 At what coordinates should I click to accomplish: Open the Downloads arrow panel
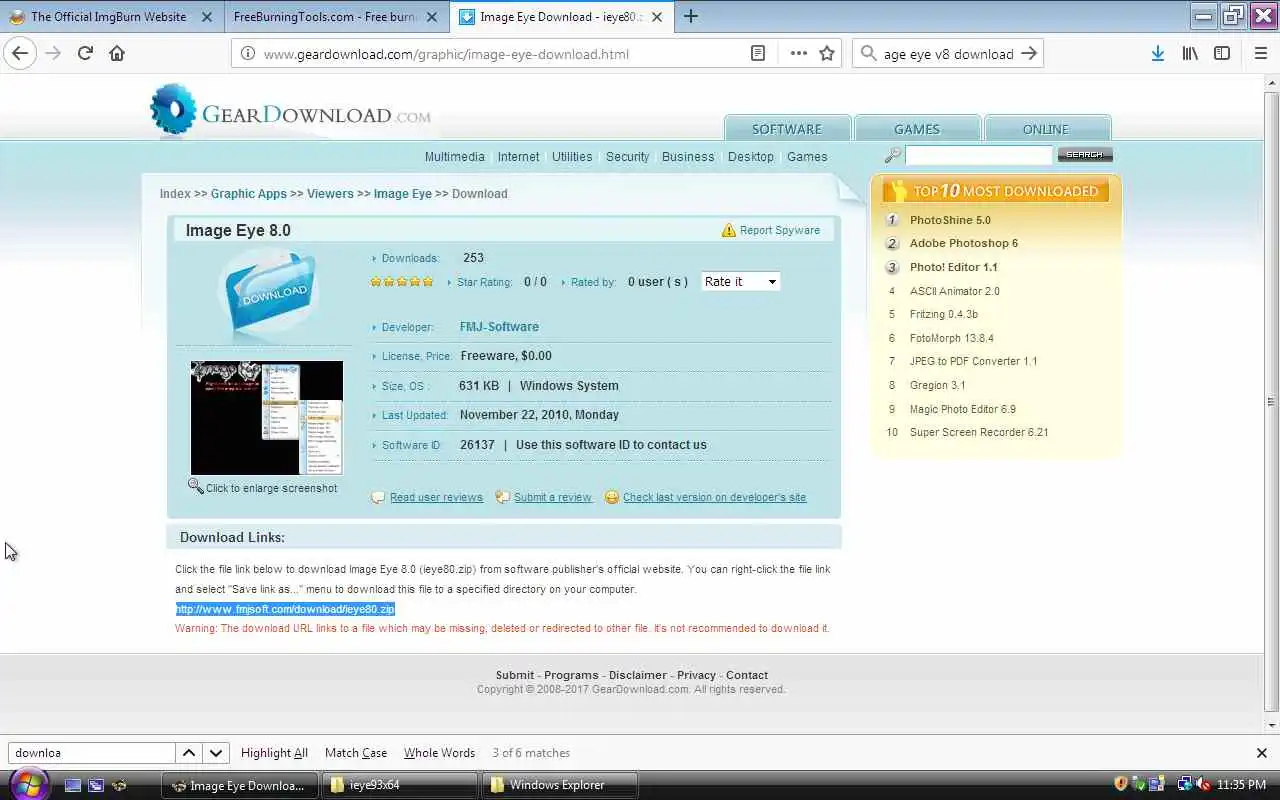[x=1157, y=54]
